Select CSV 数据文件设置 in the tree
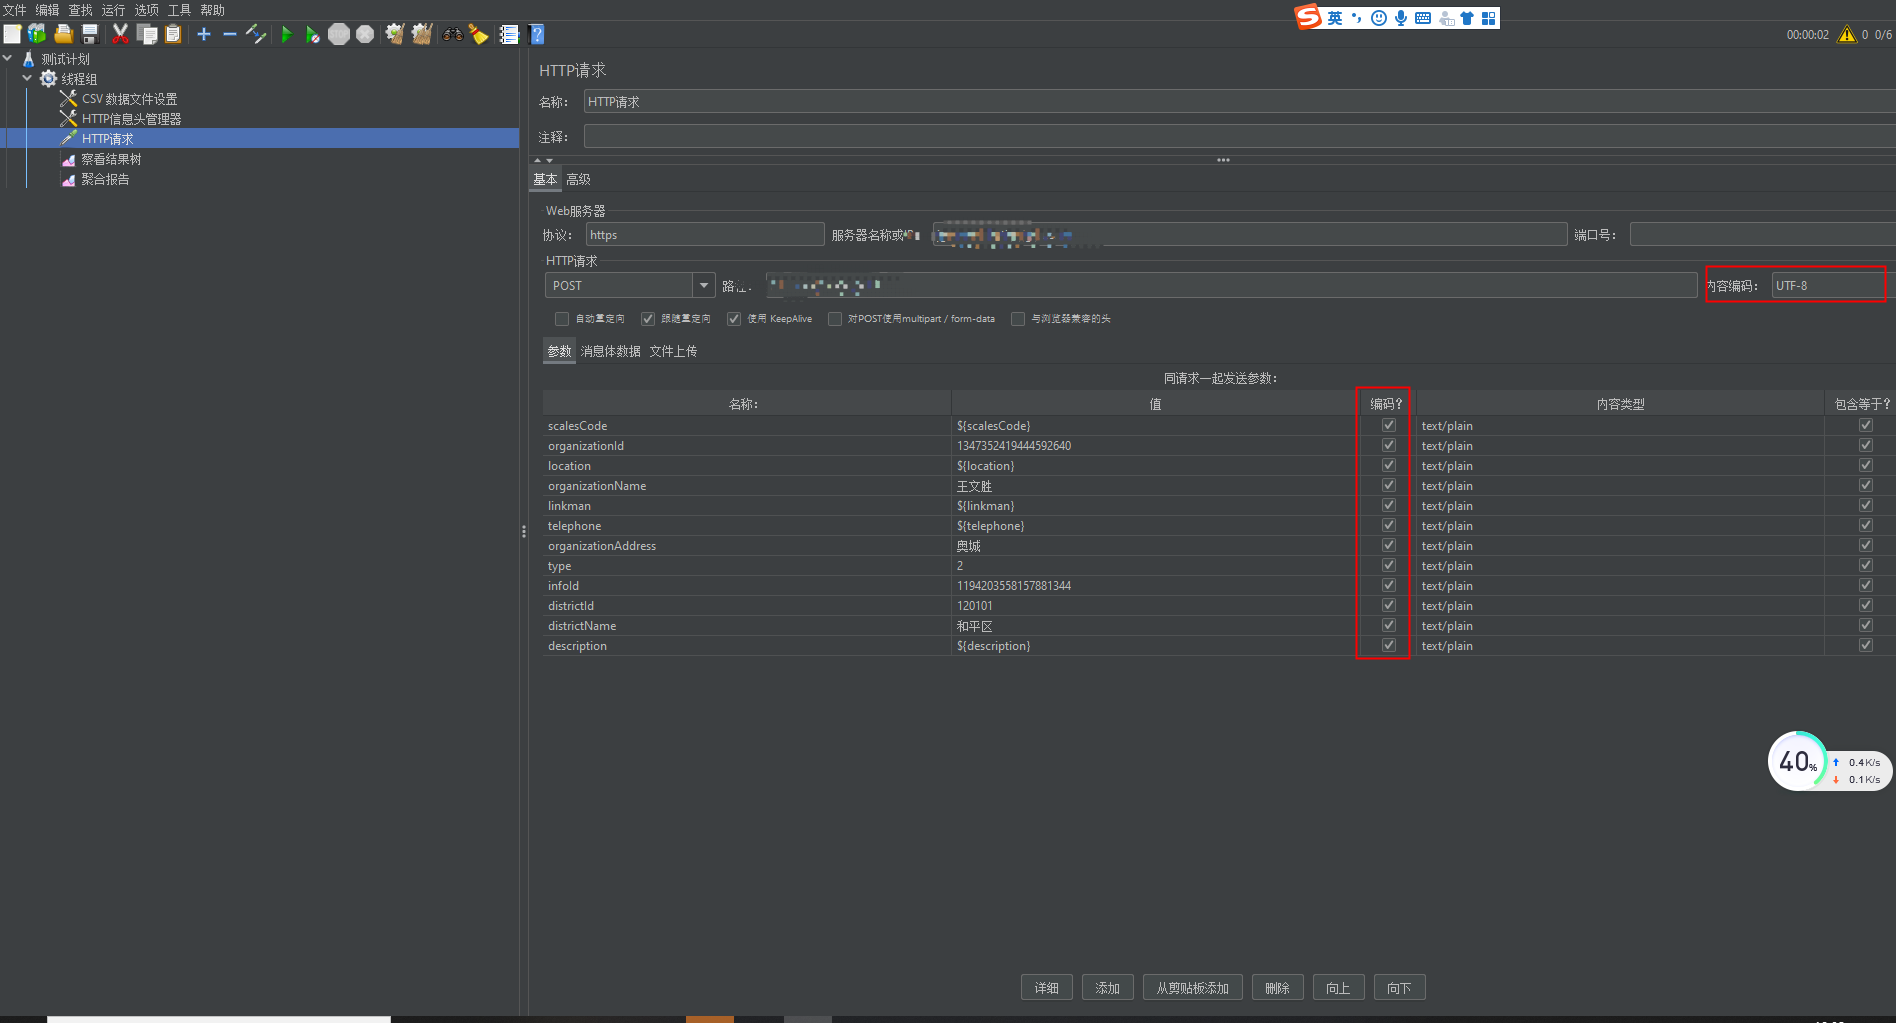Screen dimensions: 1896x1023 point(129,99)
